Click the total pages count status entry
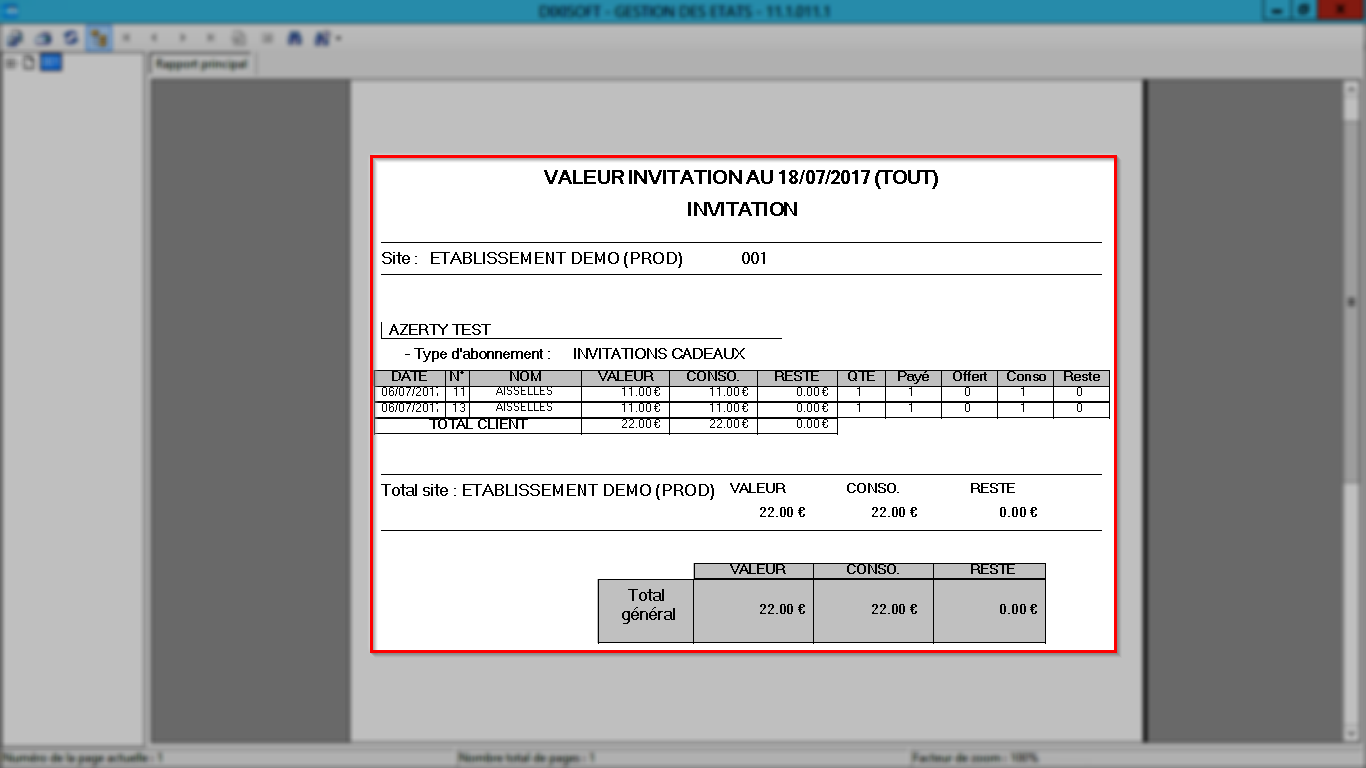This screenshot has width=1366, height=768. (526, 758)
